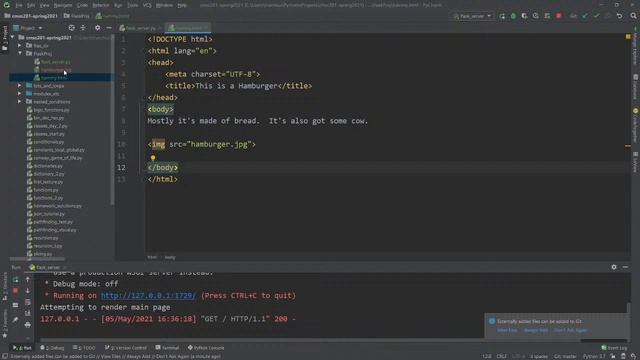
Task: Click Rerun icon in Run panel
Action: pos(16,280)
